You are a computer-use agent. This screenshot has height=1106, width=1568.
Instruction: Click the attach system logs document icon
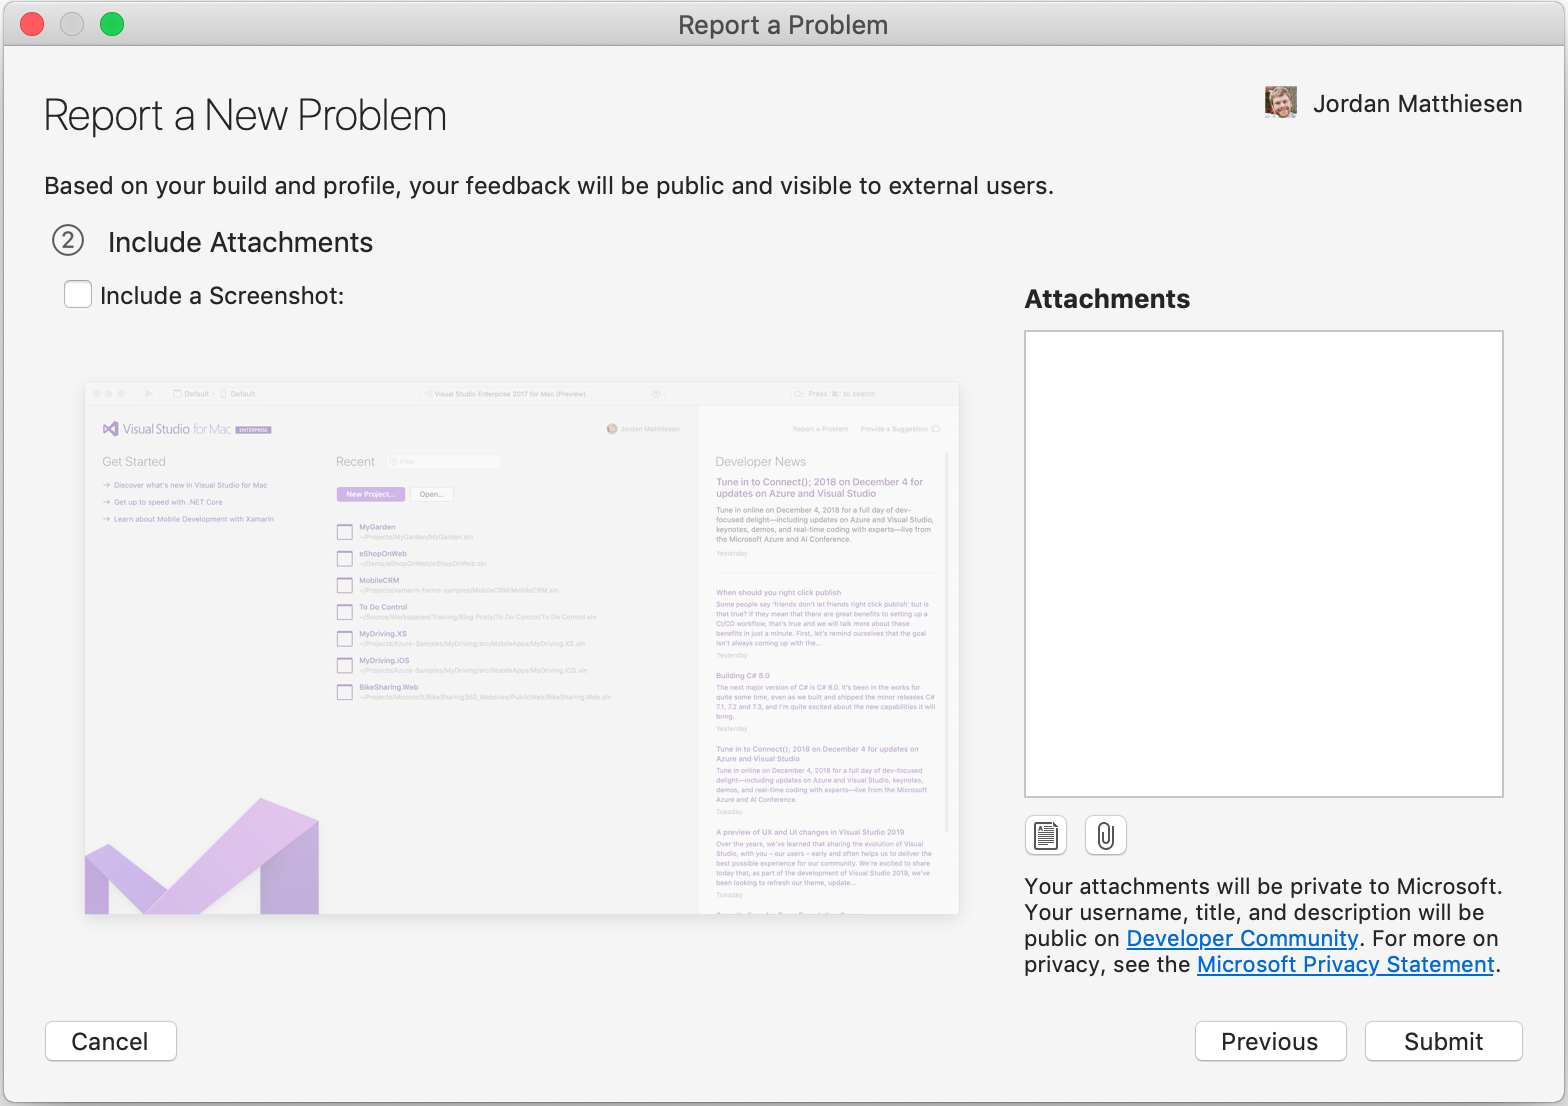(1046, 835)
